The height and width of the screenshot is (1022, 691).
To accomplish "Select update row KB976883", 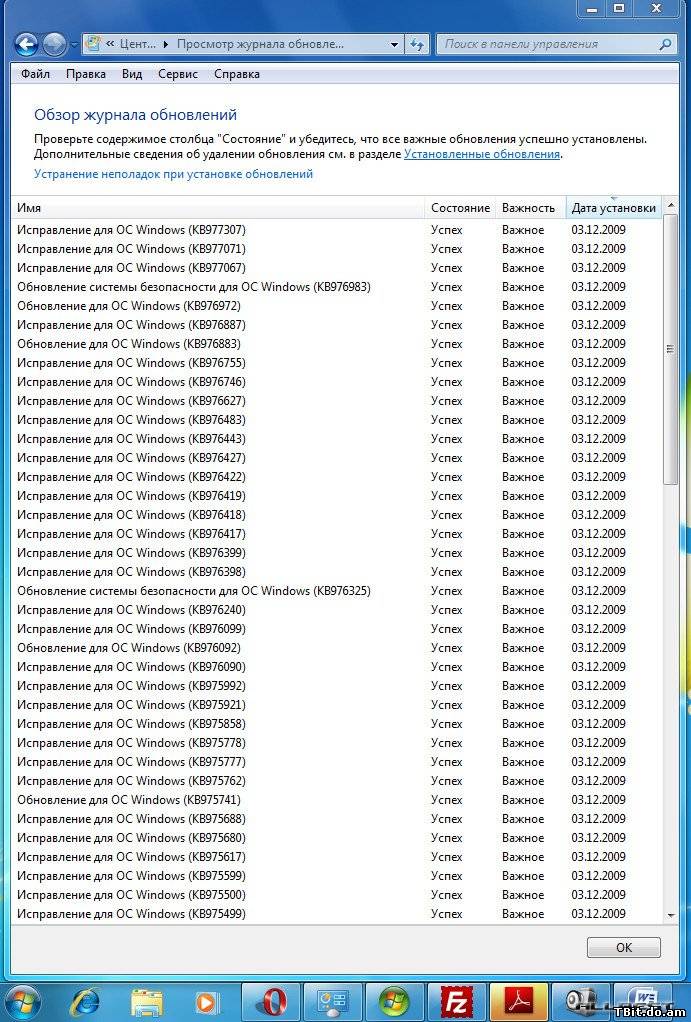I will pos(336,343).
